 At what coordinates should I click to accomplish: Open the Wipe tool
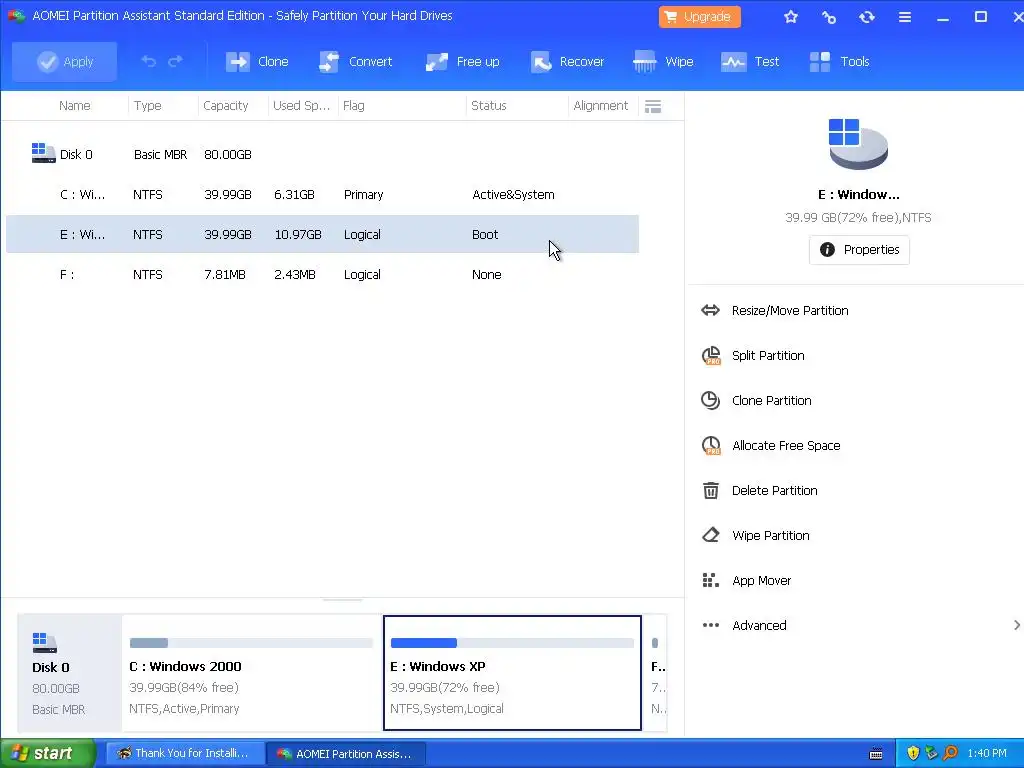click(663, 61)
